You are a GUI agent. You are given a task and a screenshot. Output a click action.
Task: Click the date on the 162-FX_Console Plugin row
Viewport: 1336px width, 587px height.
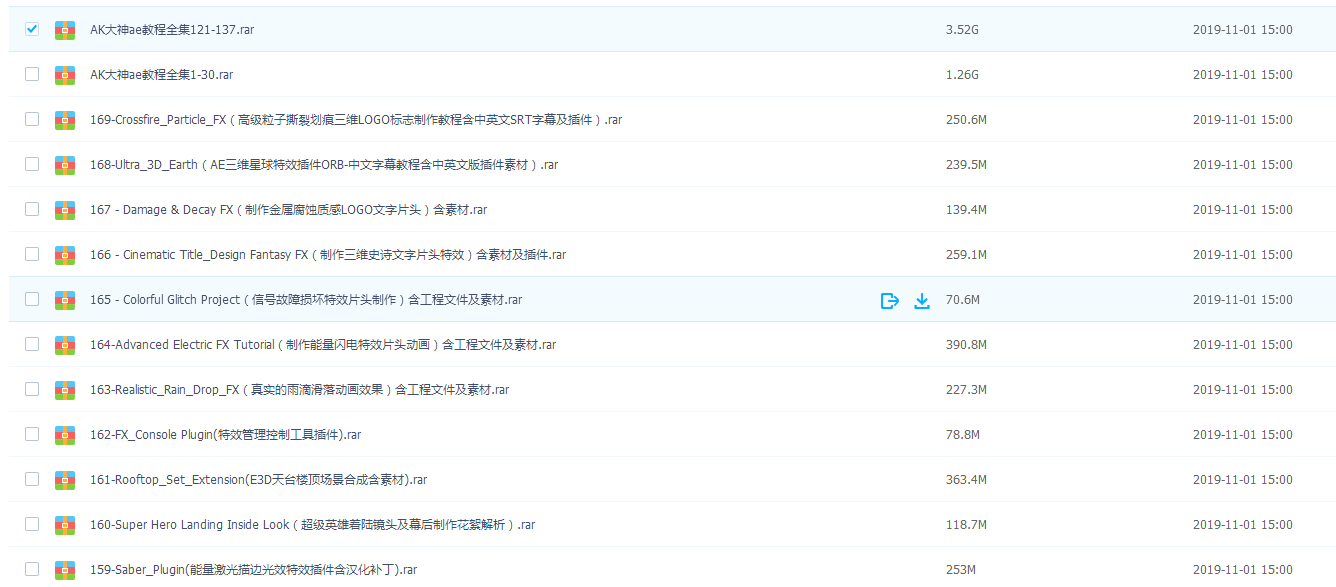(1242, 435)
